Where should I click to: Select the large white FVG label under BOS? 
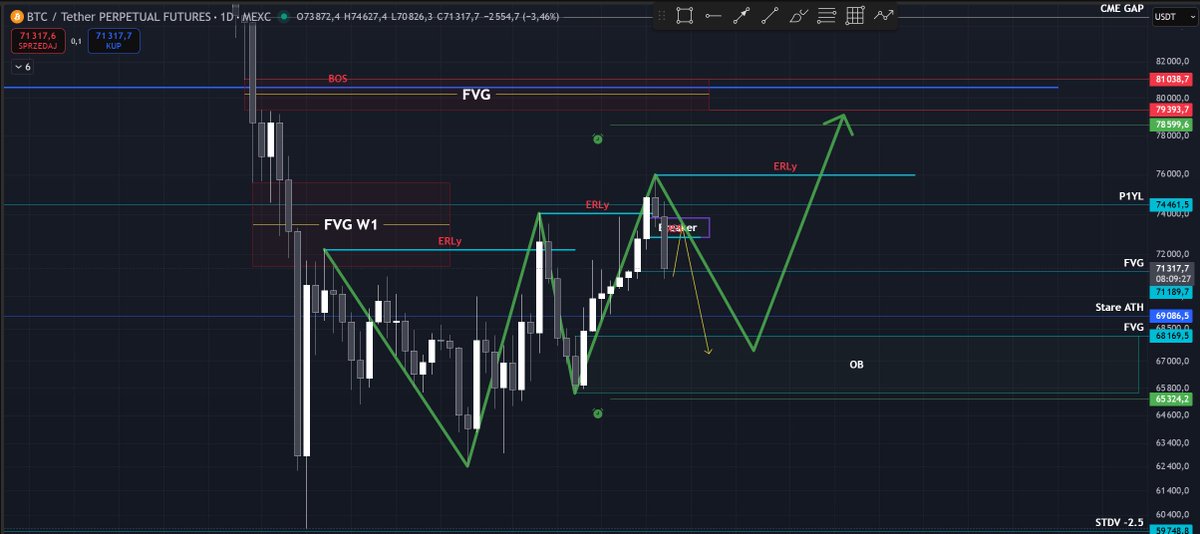click(x=476, y=95)
